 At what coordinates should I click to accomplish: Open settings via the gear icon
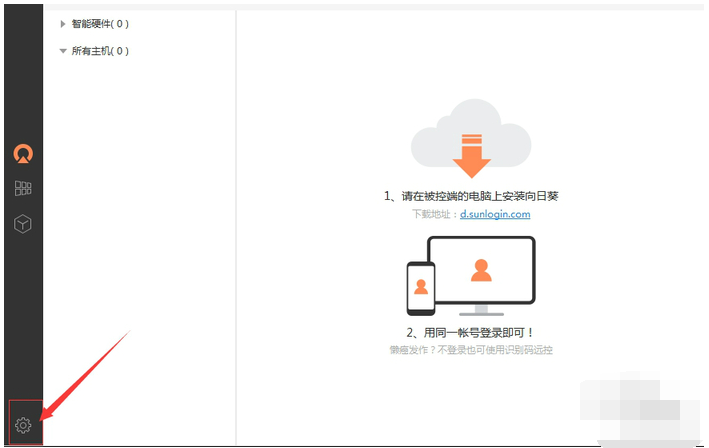tap(23, 425)
